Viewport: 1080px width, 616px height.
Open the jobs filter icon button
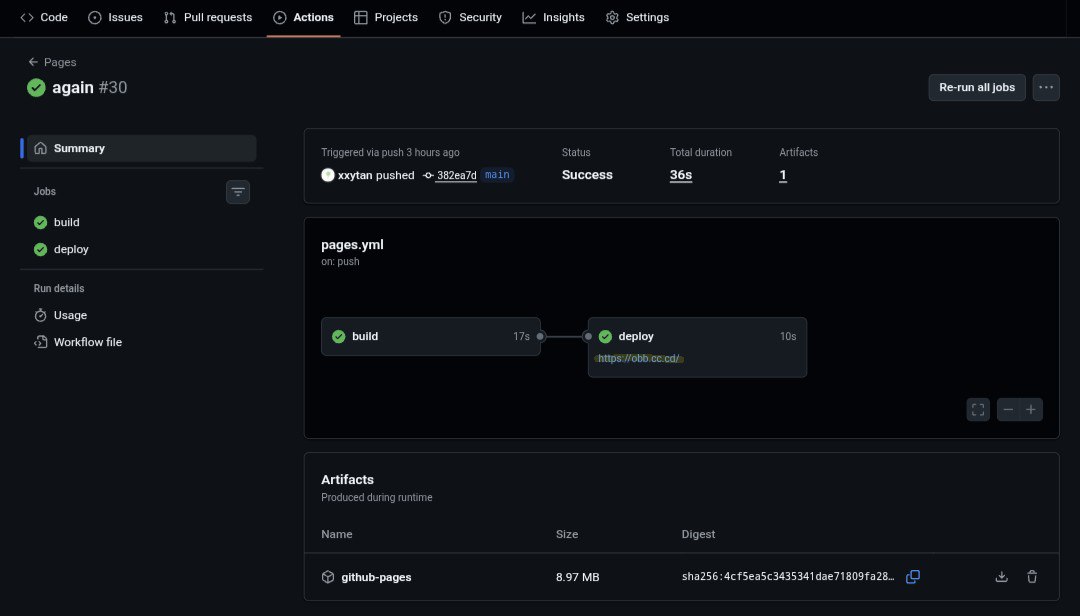tap(238, 191)
